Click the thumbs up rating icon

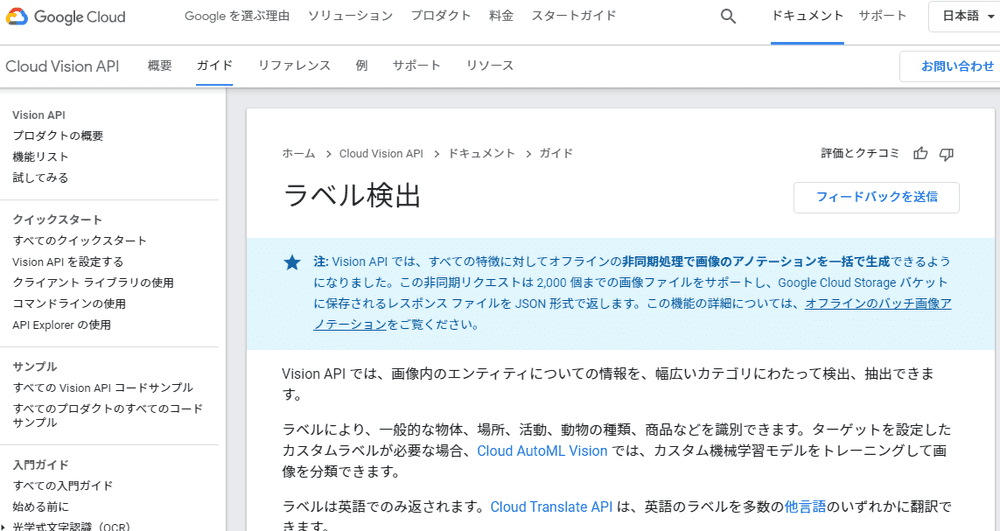pos(920,154)
